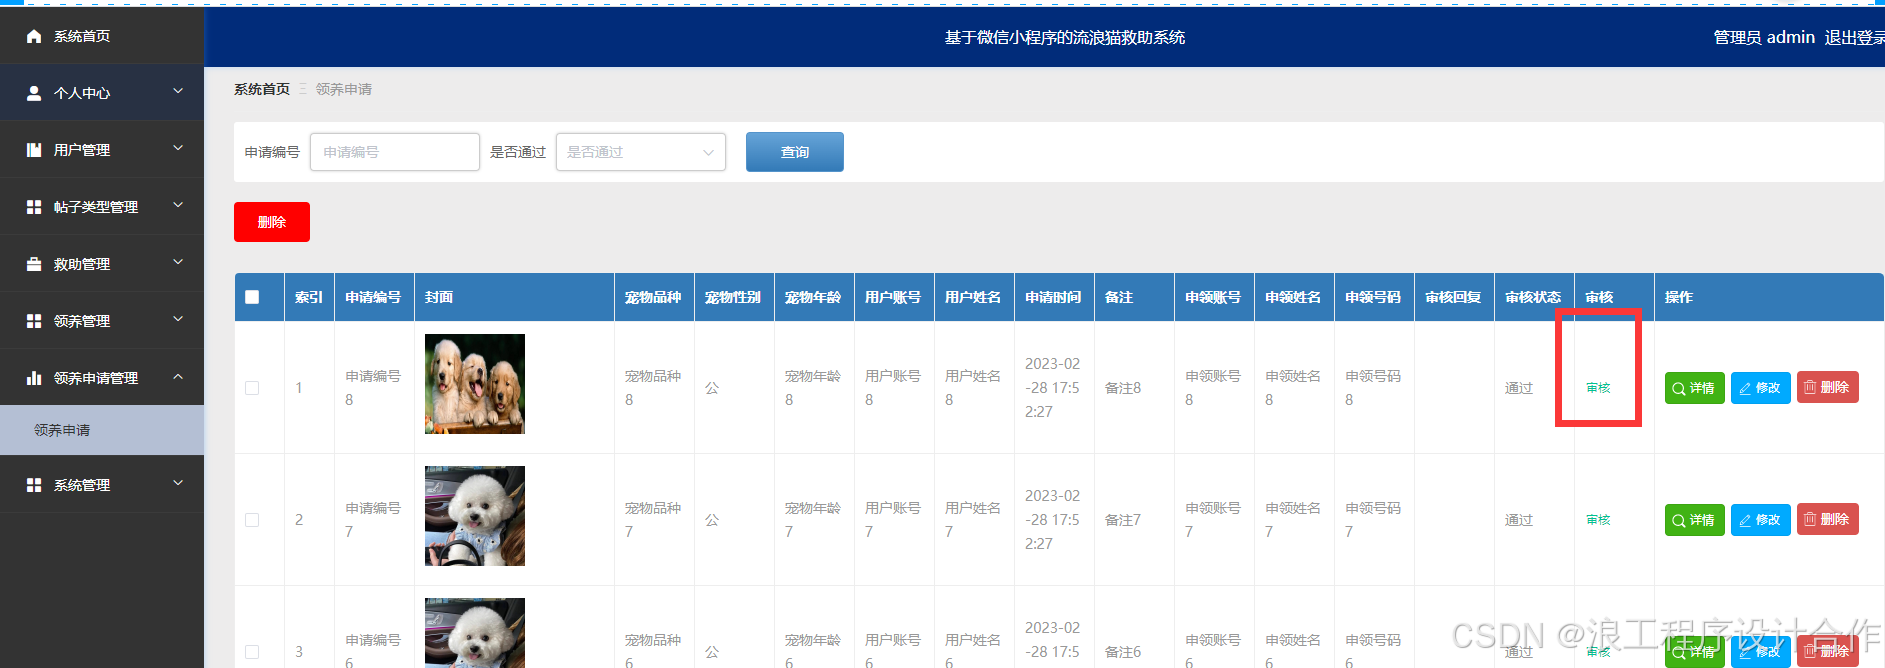Click the grid icon for 系统管理
This screenshot has width=1885, height=668.
point(34,485)
